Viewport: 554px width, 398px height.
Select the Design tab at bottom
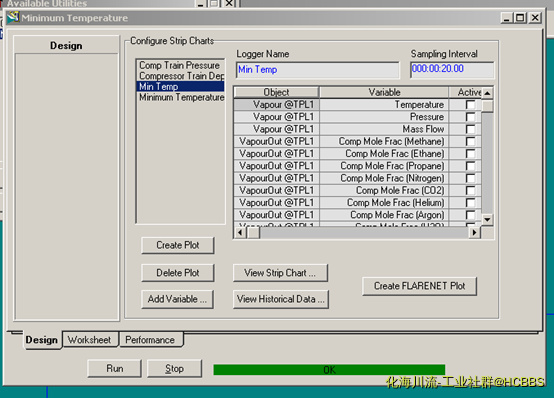[x=42, y=340]
